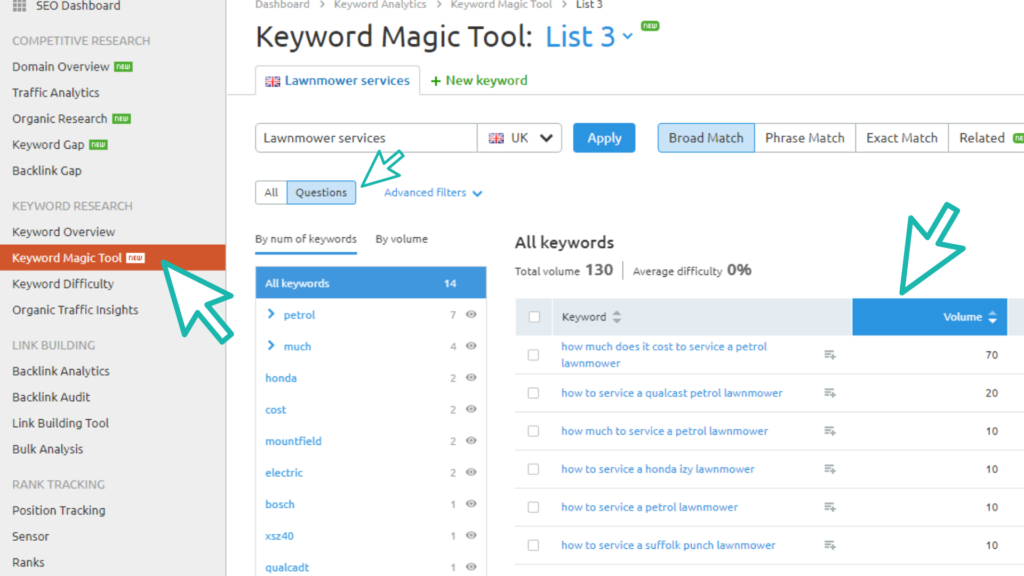The image size is (1024, 576).
Task: Open Organic Research in sidebar
Action: pyautogui.click(x=59, y=119)
